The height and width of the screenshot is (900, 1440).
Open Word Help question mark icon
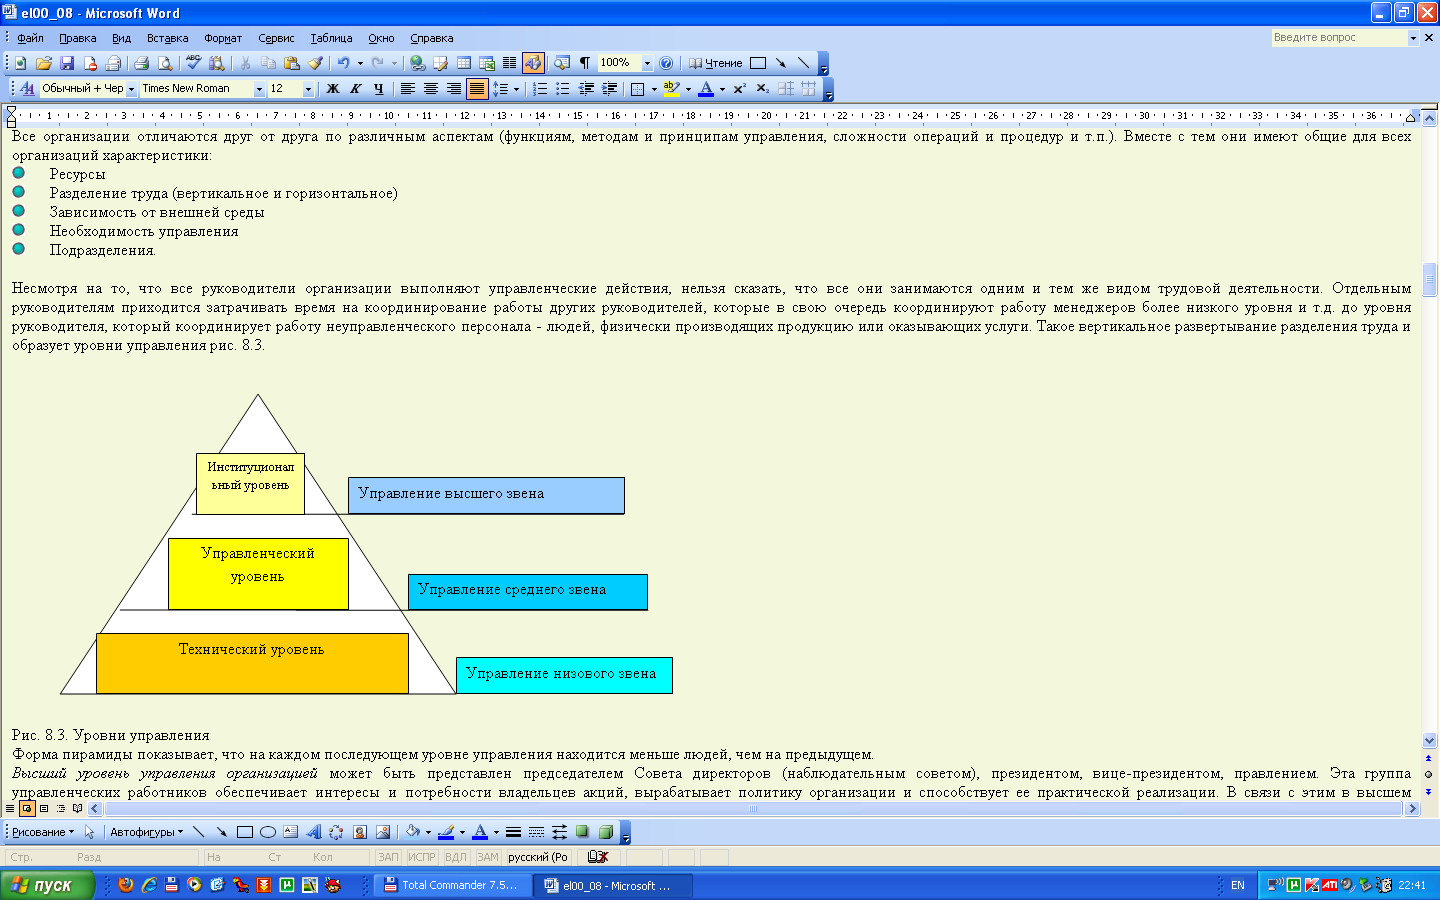coord(666,63)
